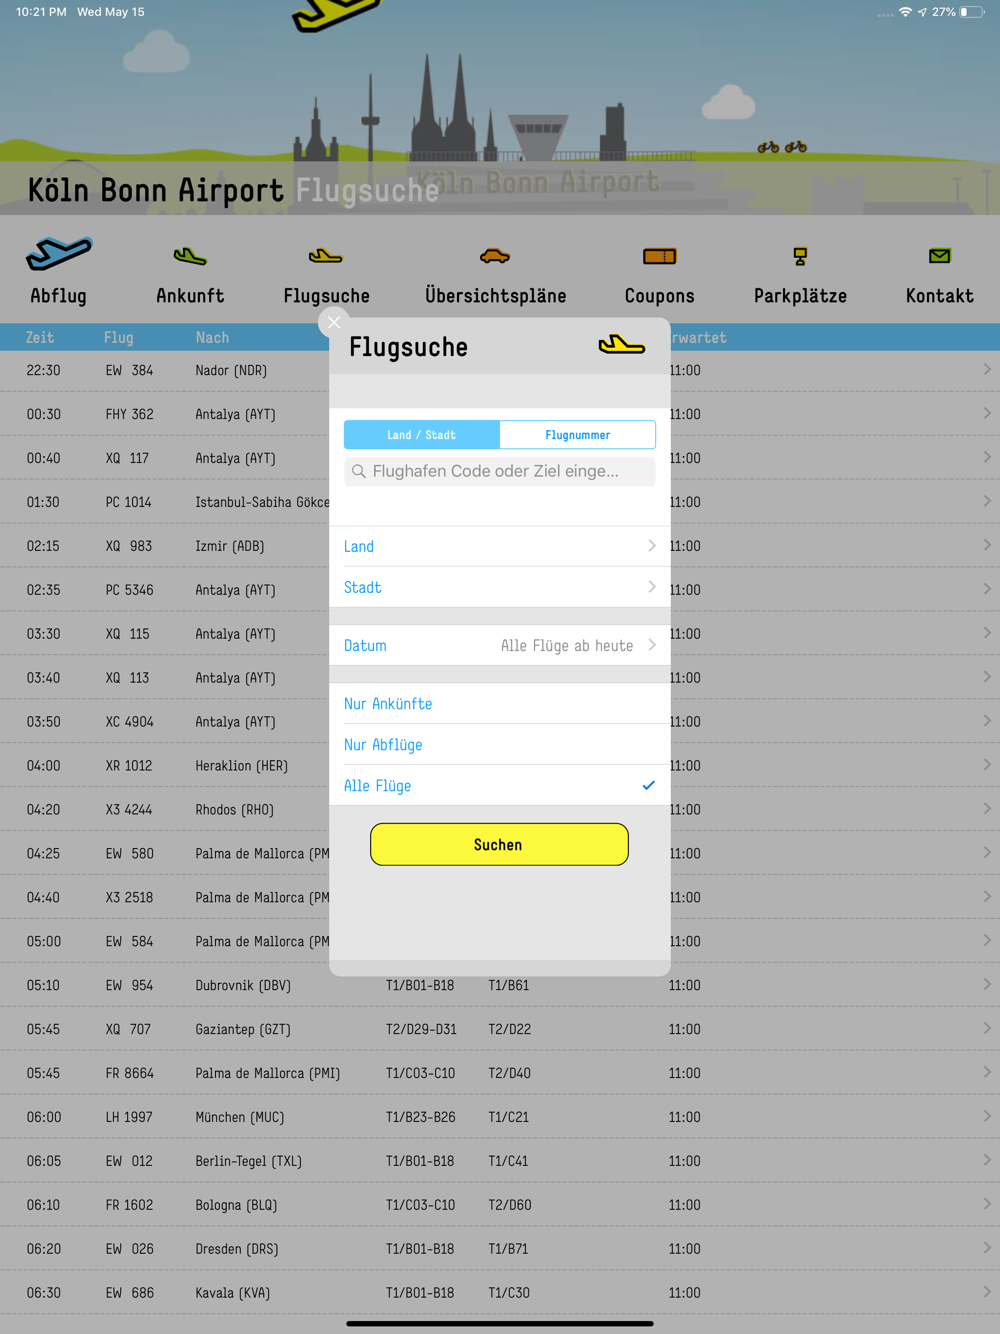Tap the Wi-Fi icon in status bar
The height and width of the screenshot is (1334, 1000).
coord(905,12)
